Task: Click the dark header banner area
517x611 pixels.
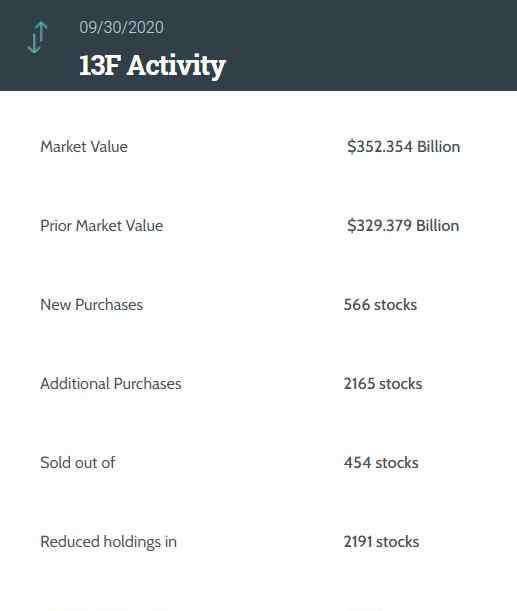Action: pyautogui.click(x=258, y=45)
